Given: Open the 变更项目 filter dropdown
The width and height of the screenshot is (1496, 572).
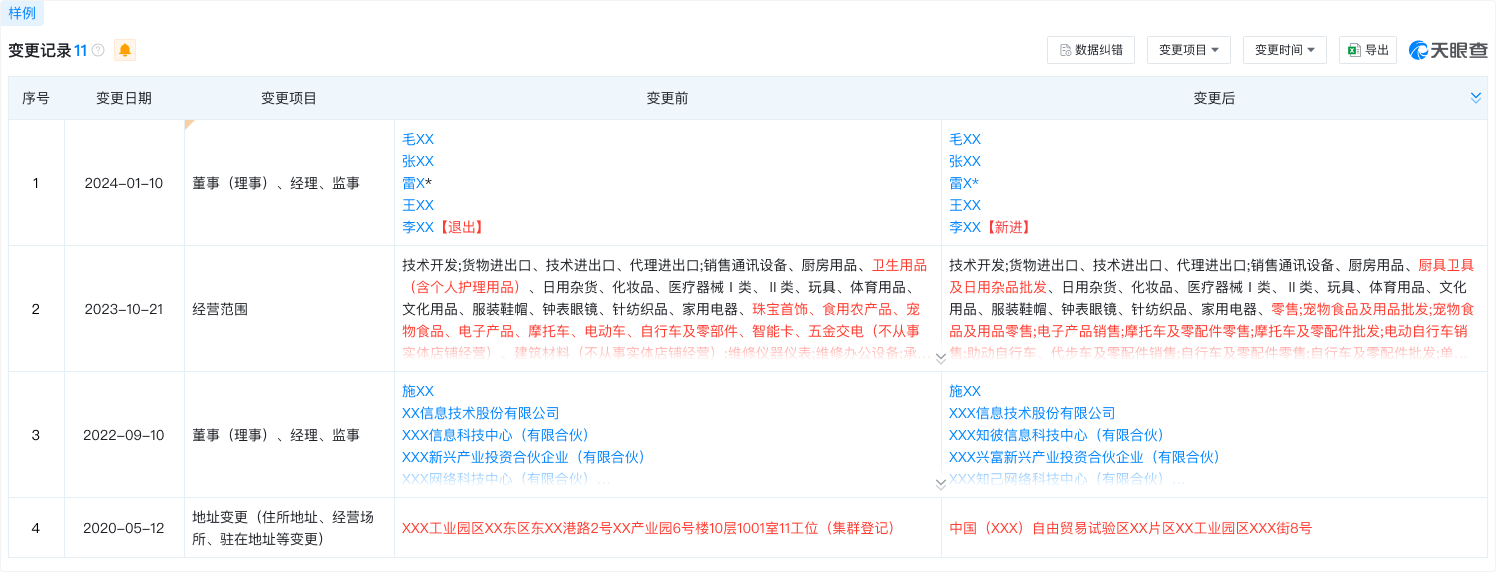Looking at the screenshot, I should click(1189, 50).
